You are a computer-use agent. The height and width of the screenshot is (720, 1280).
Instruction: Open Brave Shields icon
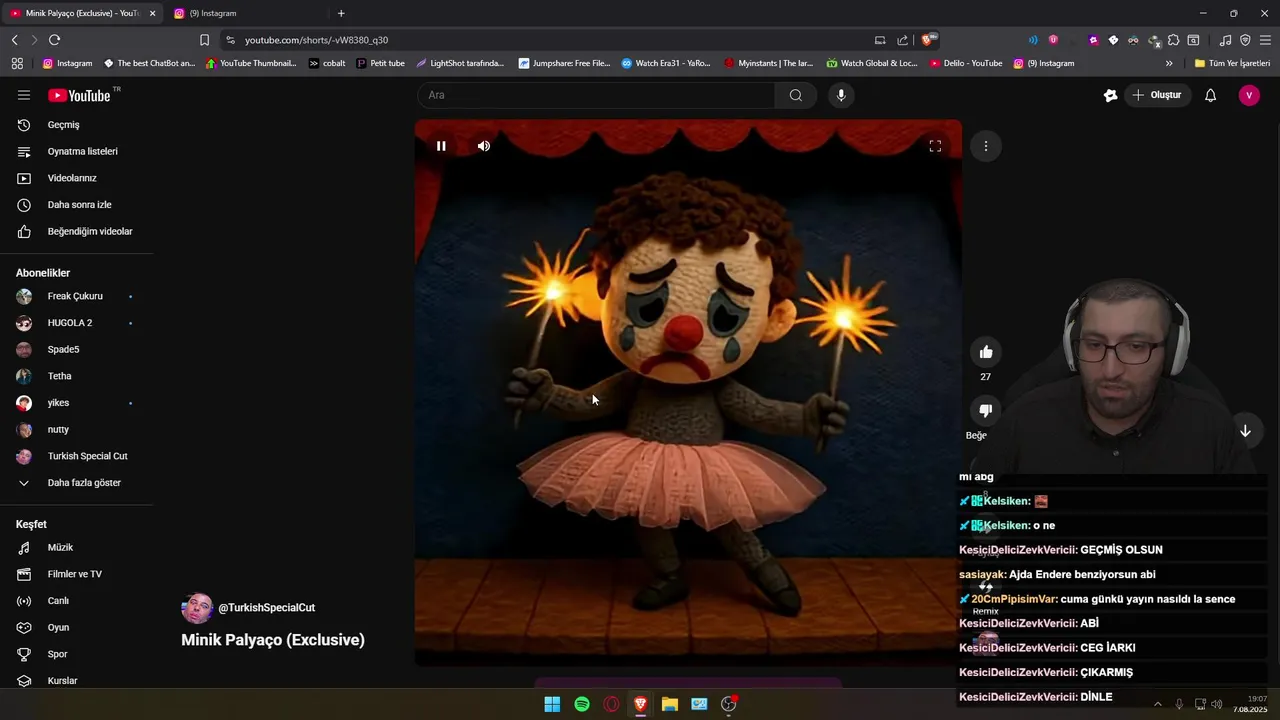[929, 40]
